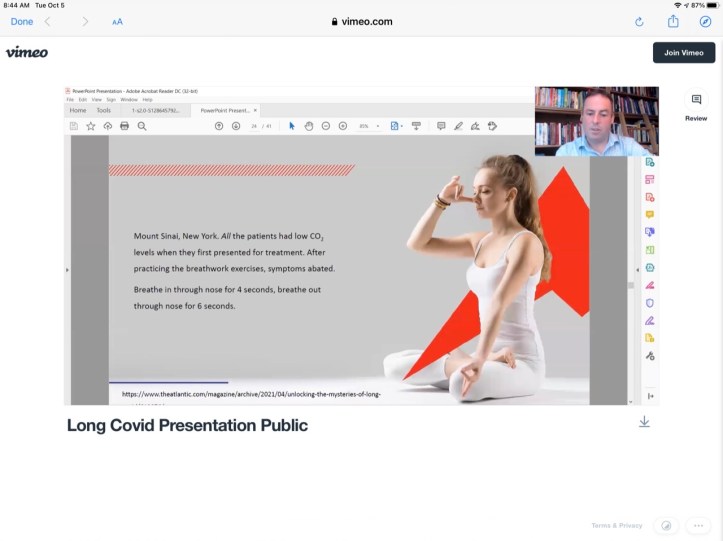Click the print icon in Acrobat toolbar
This screenshot has width=723, height=541.
(124, 126)
